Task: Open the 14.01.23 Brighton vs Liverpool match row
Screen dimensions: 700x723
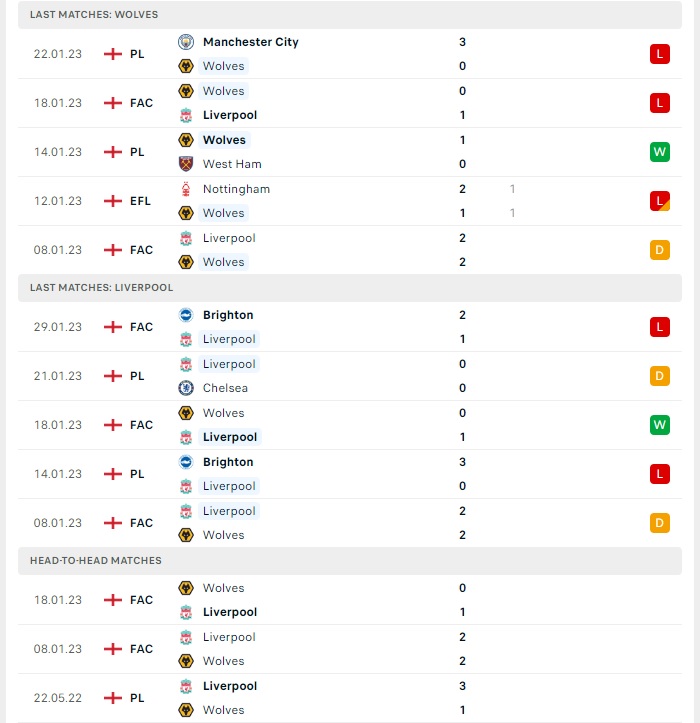Action: pyautogui.click(x=350, y=474)
